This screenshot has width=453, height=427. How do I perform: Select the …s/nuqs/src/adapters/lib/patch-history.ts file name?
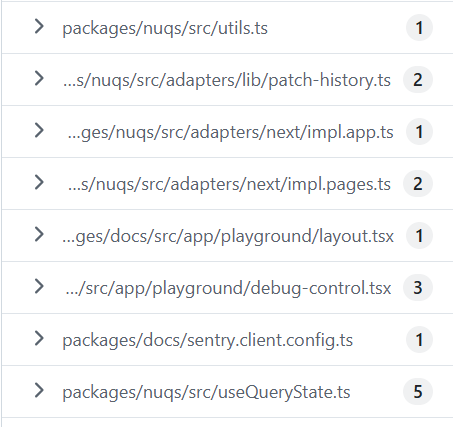227,80
